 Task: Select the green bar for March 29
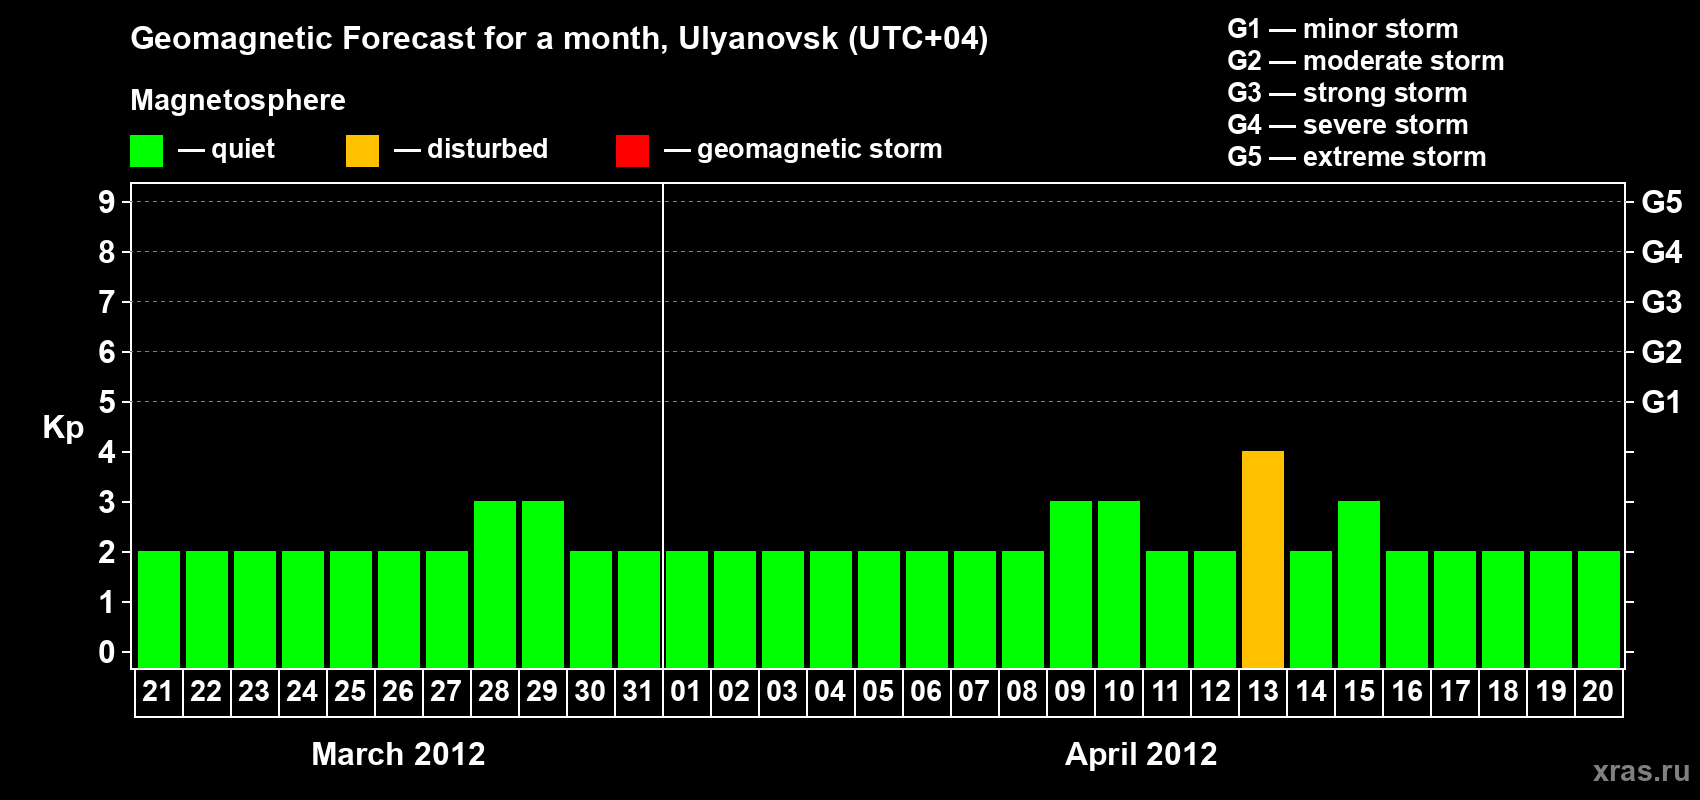click(x=543, y=585)
